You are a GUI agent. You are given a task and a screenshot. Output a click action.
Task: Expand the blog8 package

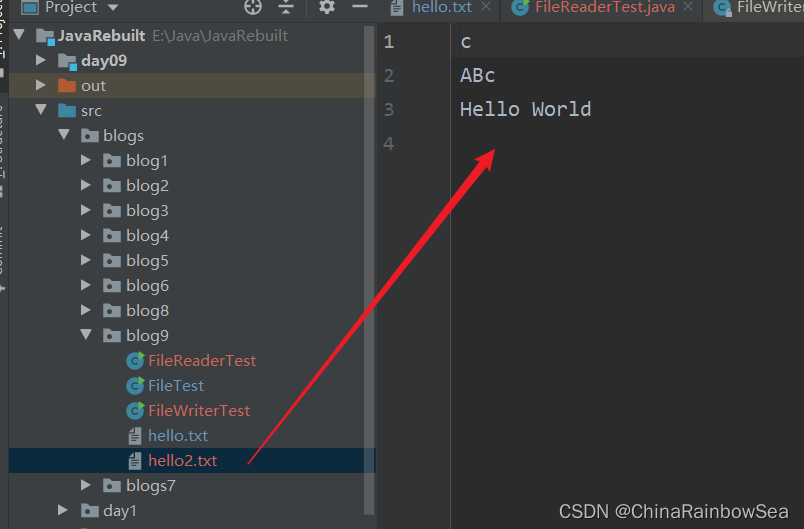point(86,310)
